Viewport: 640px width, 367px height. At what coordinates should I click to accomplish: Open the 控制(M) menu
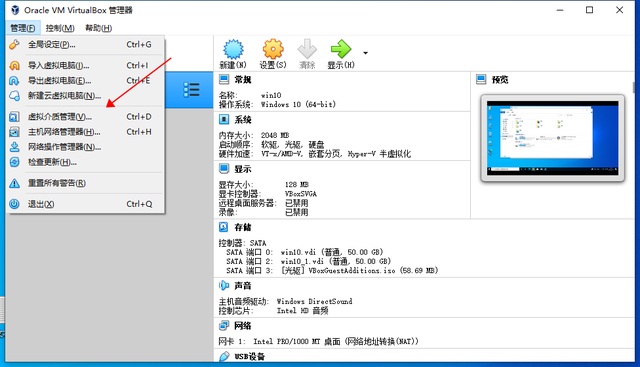60,28
